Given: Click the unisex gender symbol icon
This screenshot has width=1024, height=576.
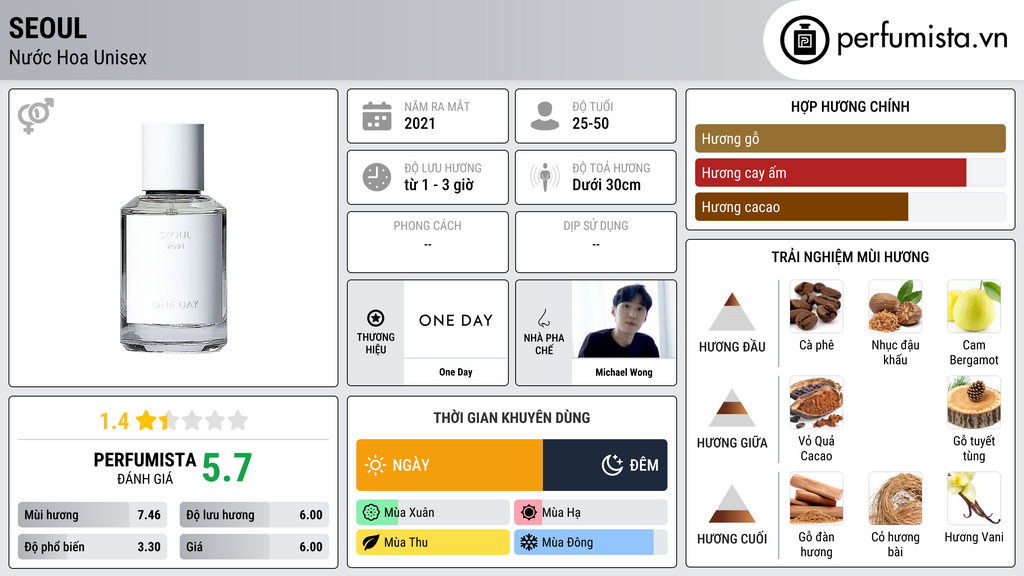Looking at the screenshot, I should click(x=36, y=116).
